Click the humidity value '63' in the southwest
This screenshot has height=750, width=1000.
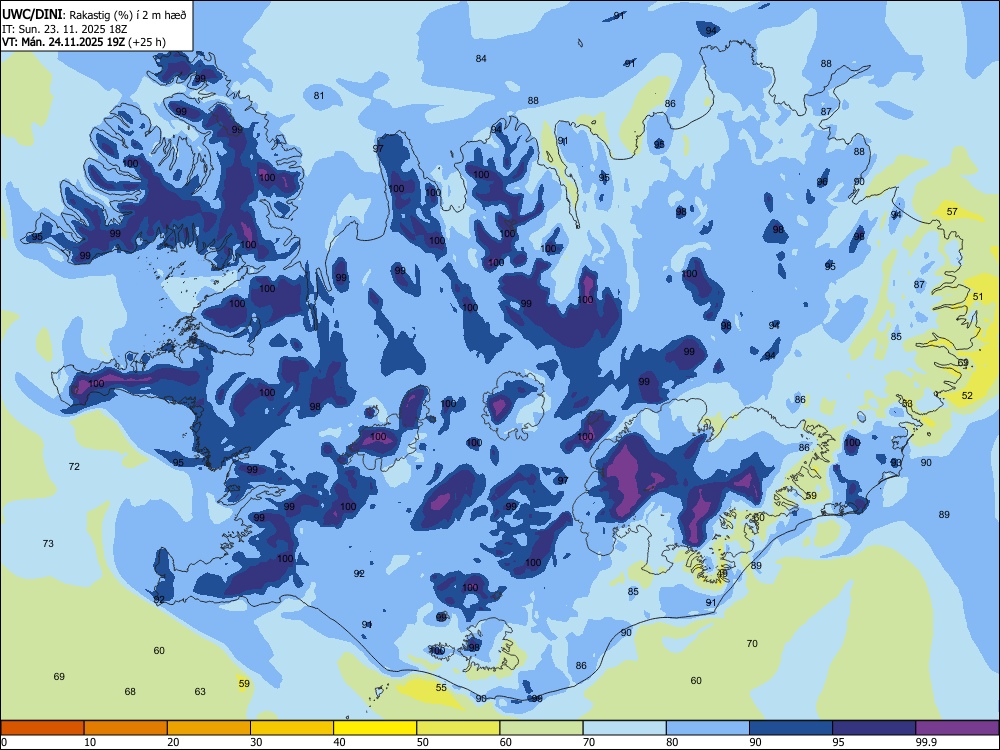(x=200, y=691)
